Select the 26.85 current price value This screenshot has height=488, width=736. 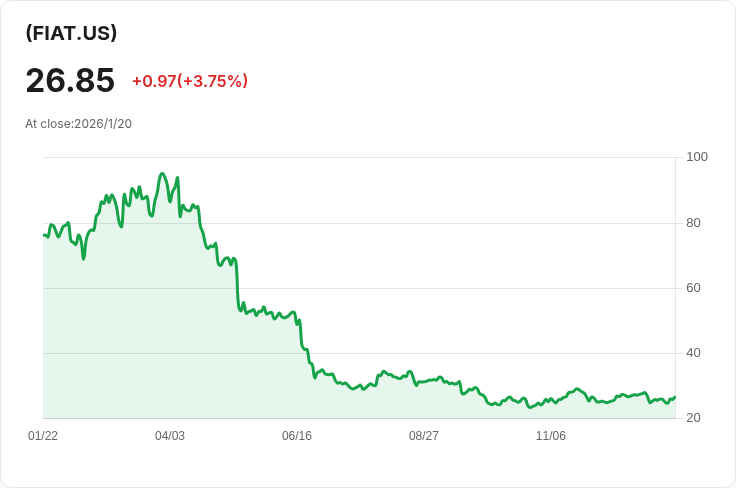pos(70,80)
